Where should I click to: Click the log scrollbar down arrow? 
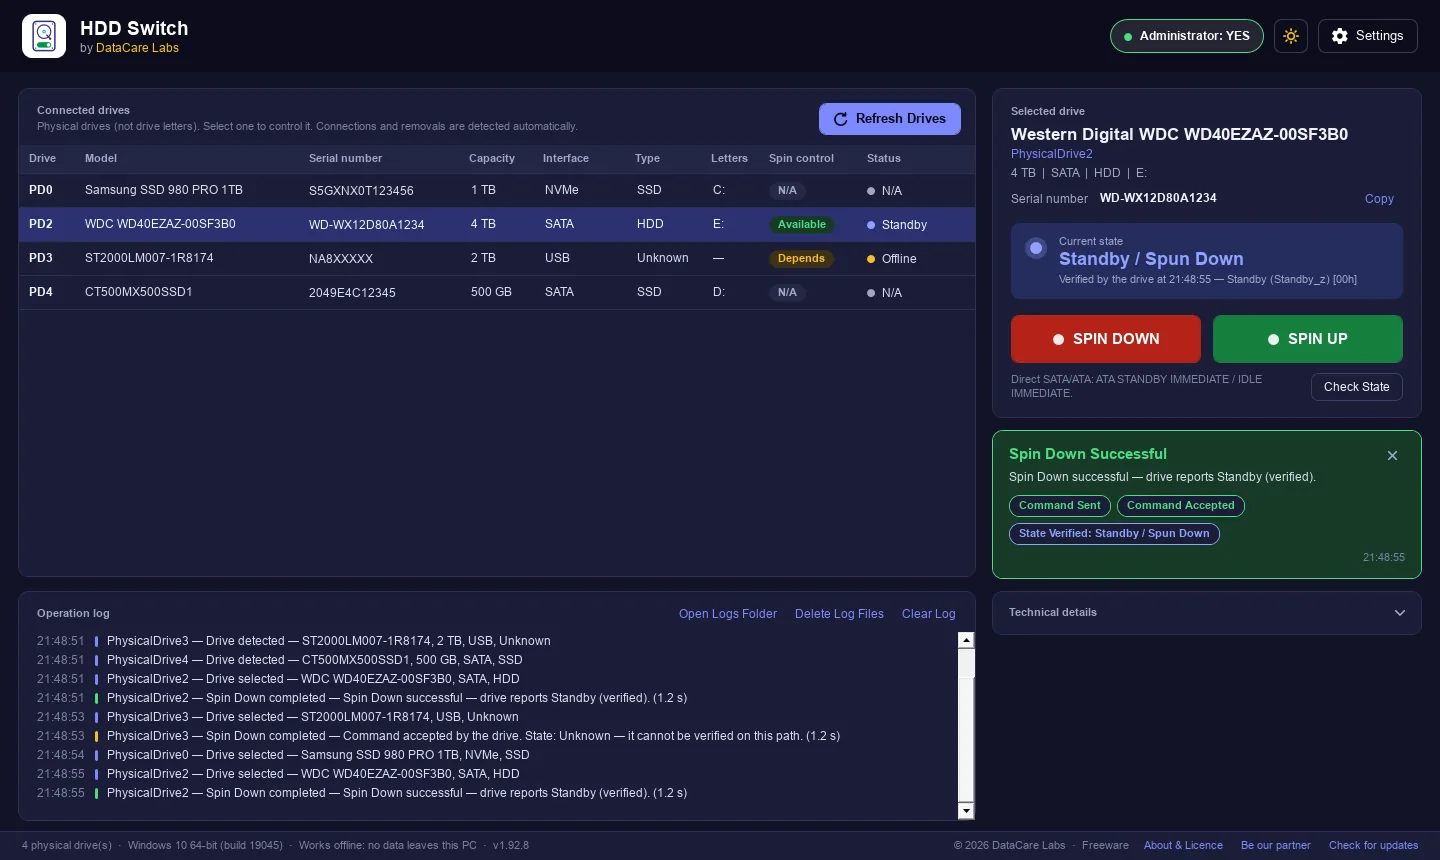click(x=966, y=810)
